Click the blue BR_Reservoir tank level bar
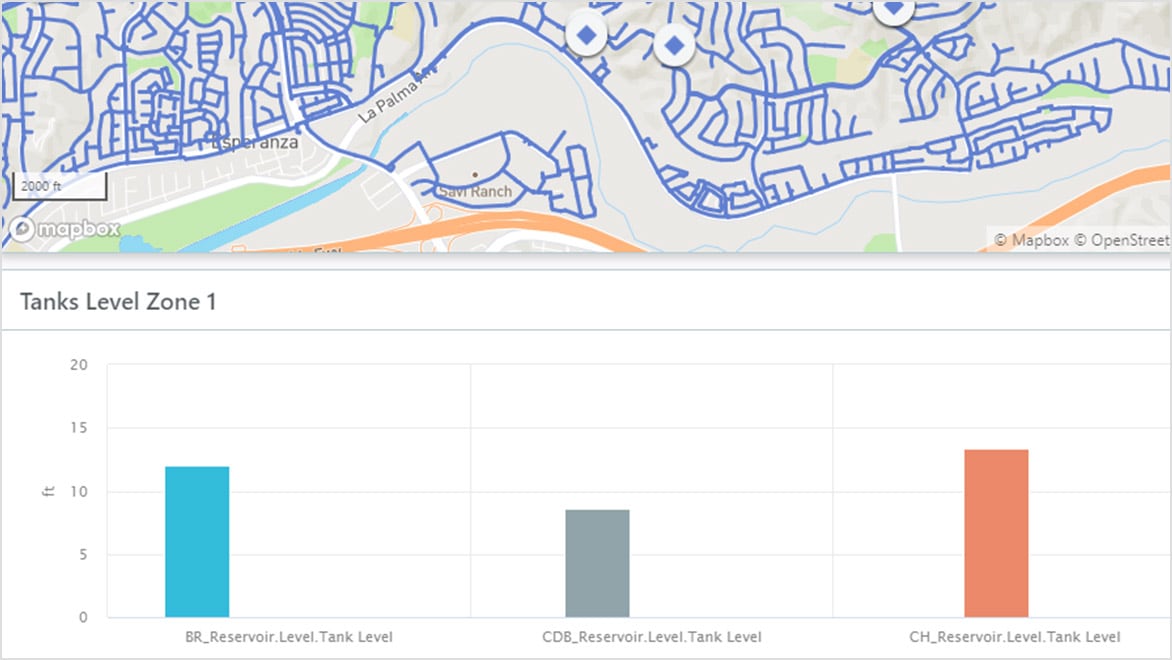 (197, 540)
